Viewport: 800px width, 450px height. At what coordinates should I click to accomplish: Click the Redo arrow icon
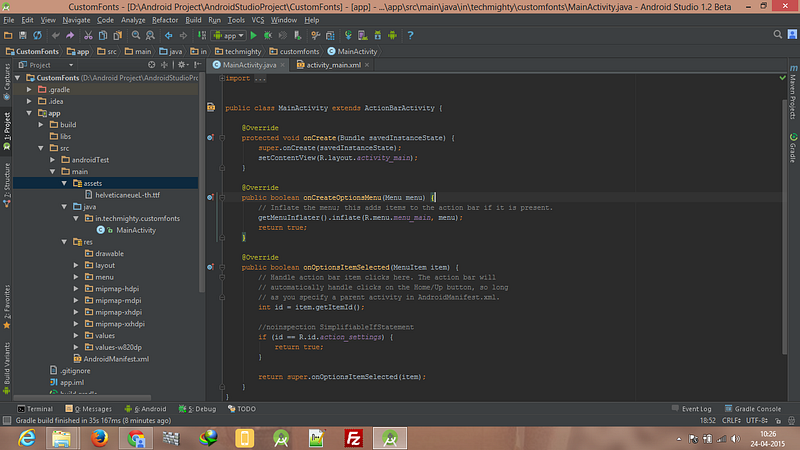(x=70, y=35)
